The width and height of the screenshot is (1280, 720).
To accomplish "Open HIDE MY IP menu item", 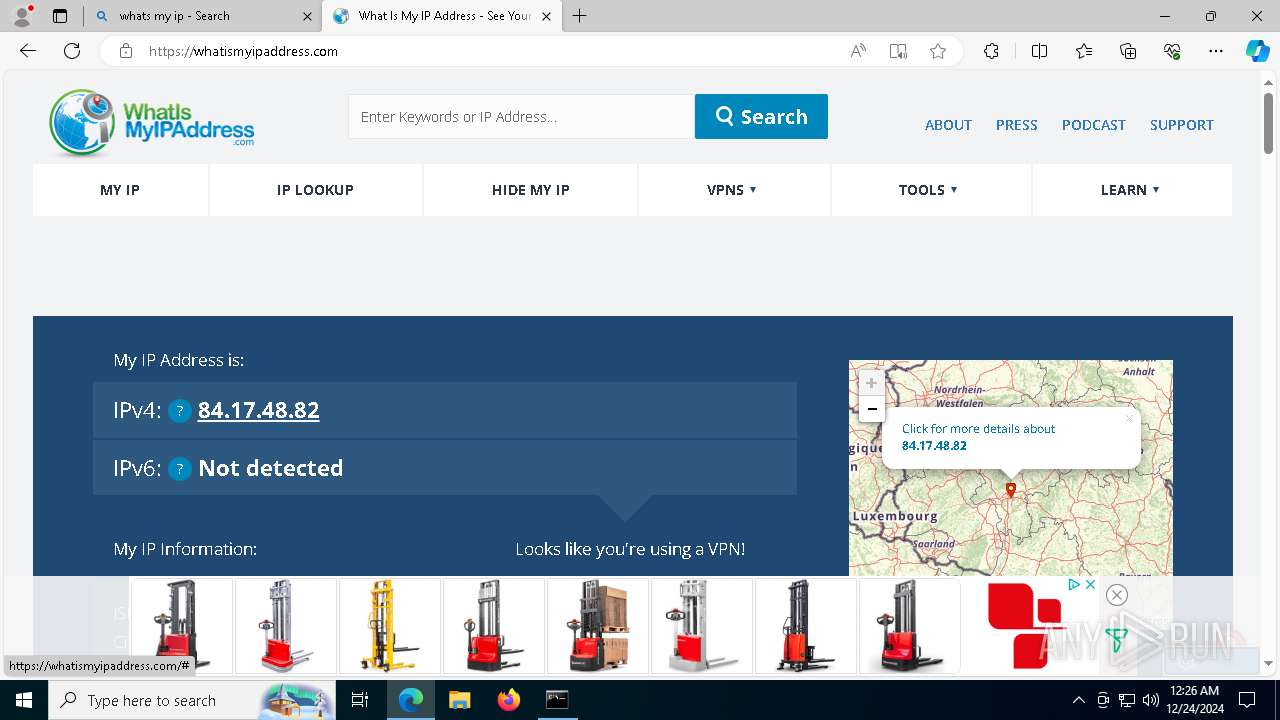I will point(531,190).
